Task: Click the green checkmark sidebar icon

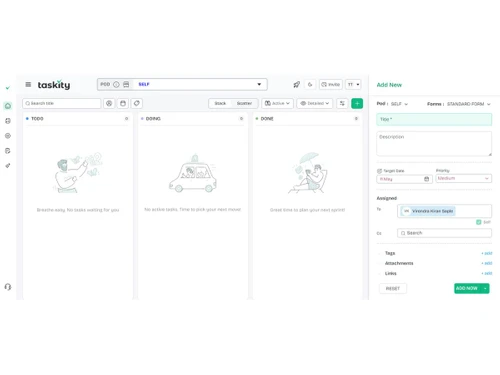Action: pyautogui.click(x=8, y=88)
